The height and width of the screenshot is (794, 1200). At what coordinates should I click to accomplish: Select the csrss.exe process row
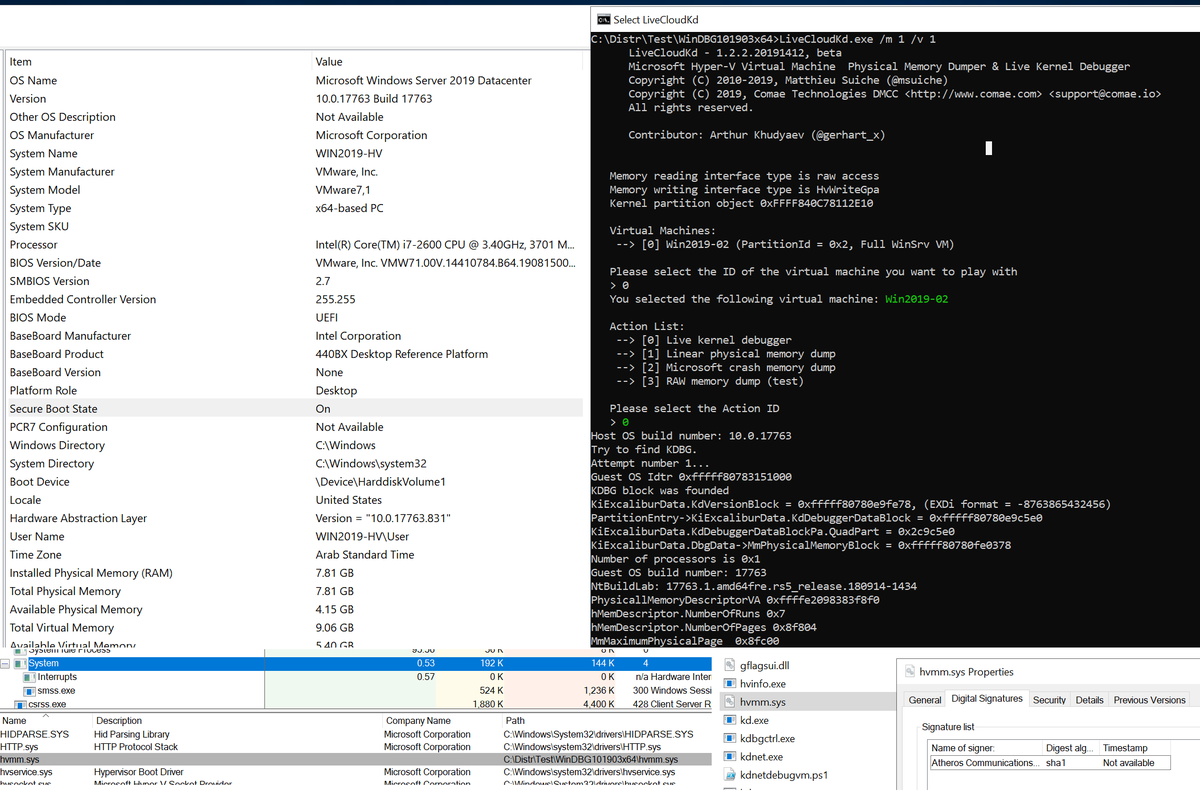[357, 705]
